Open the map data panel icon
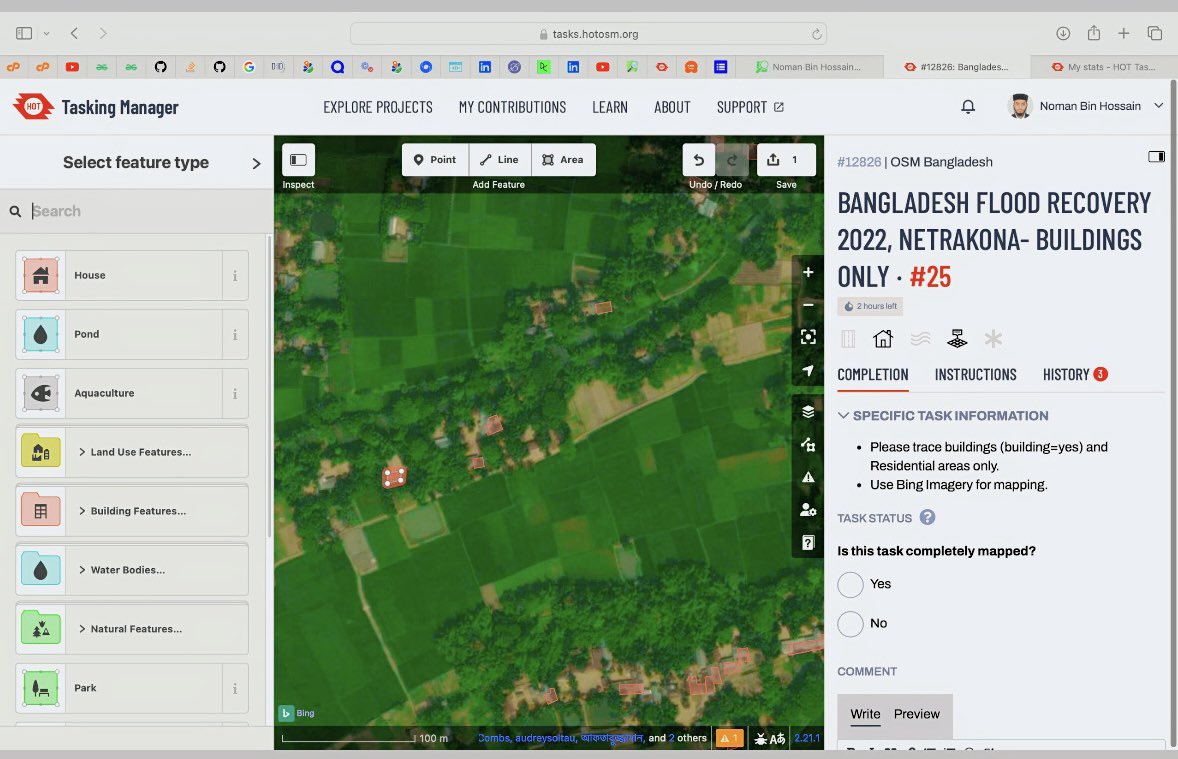 808,444
